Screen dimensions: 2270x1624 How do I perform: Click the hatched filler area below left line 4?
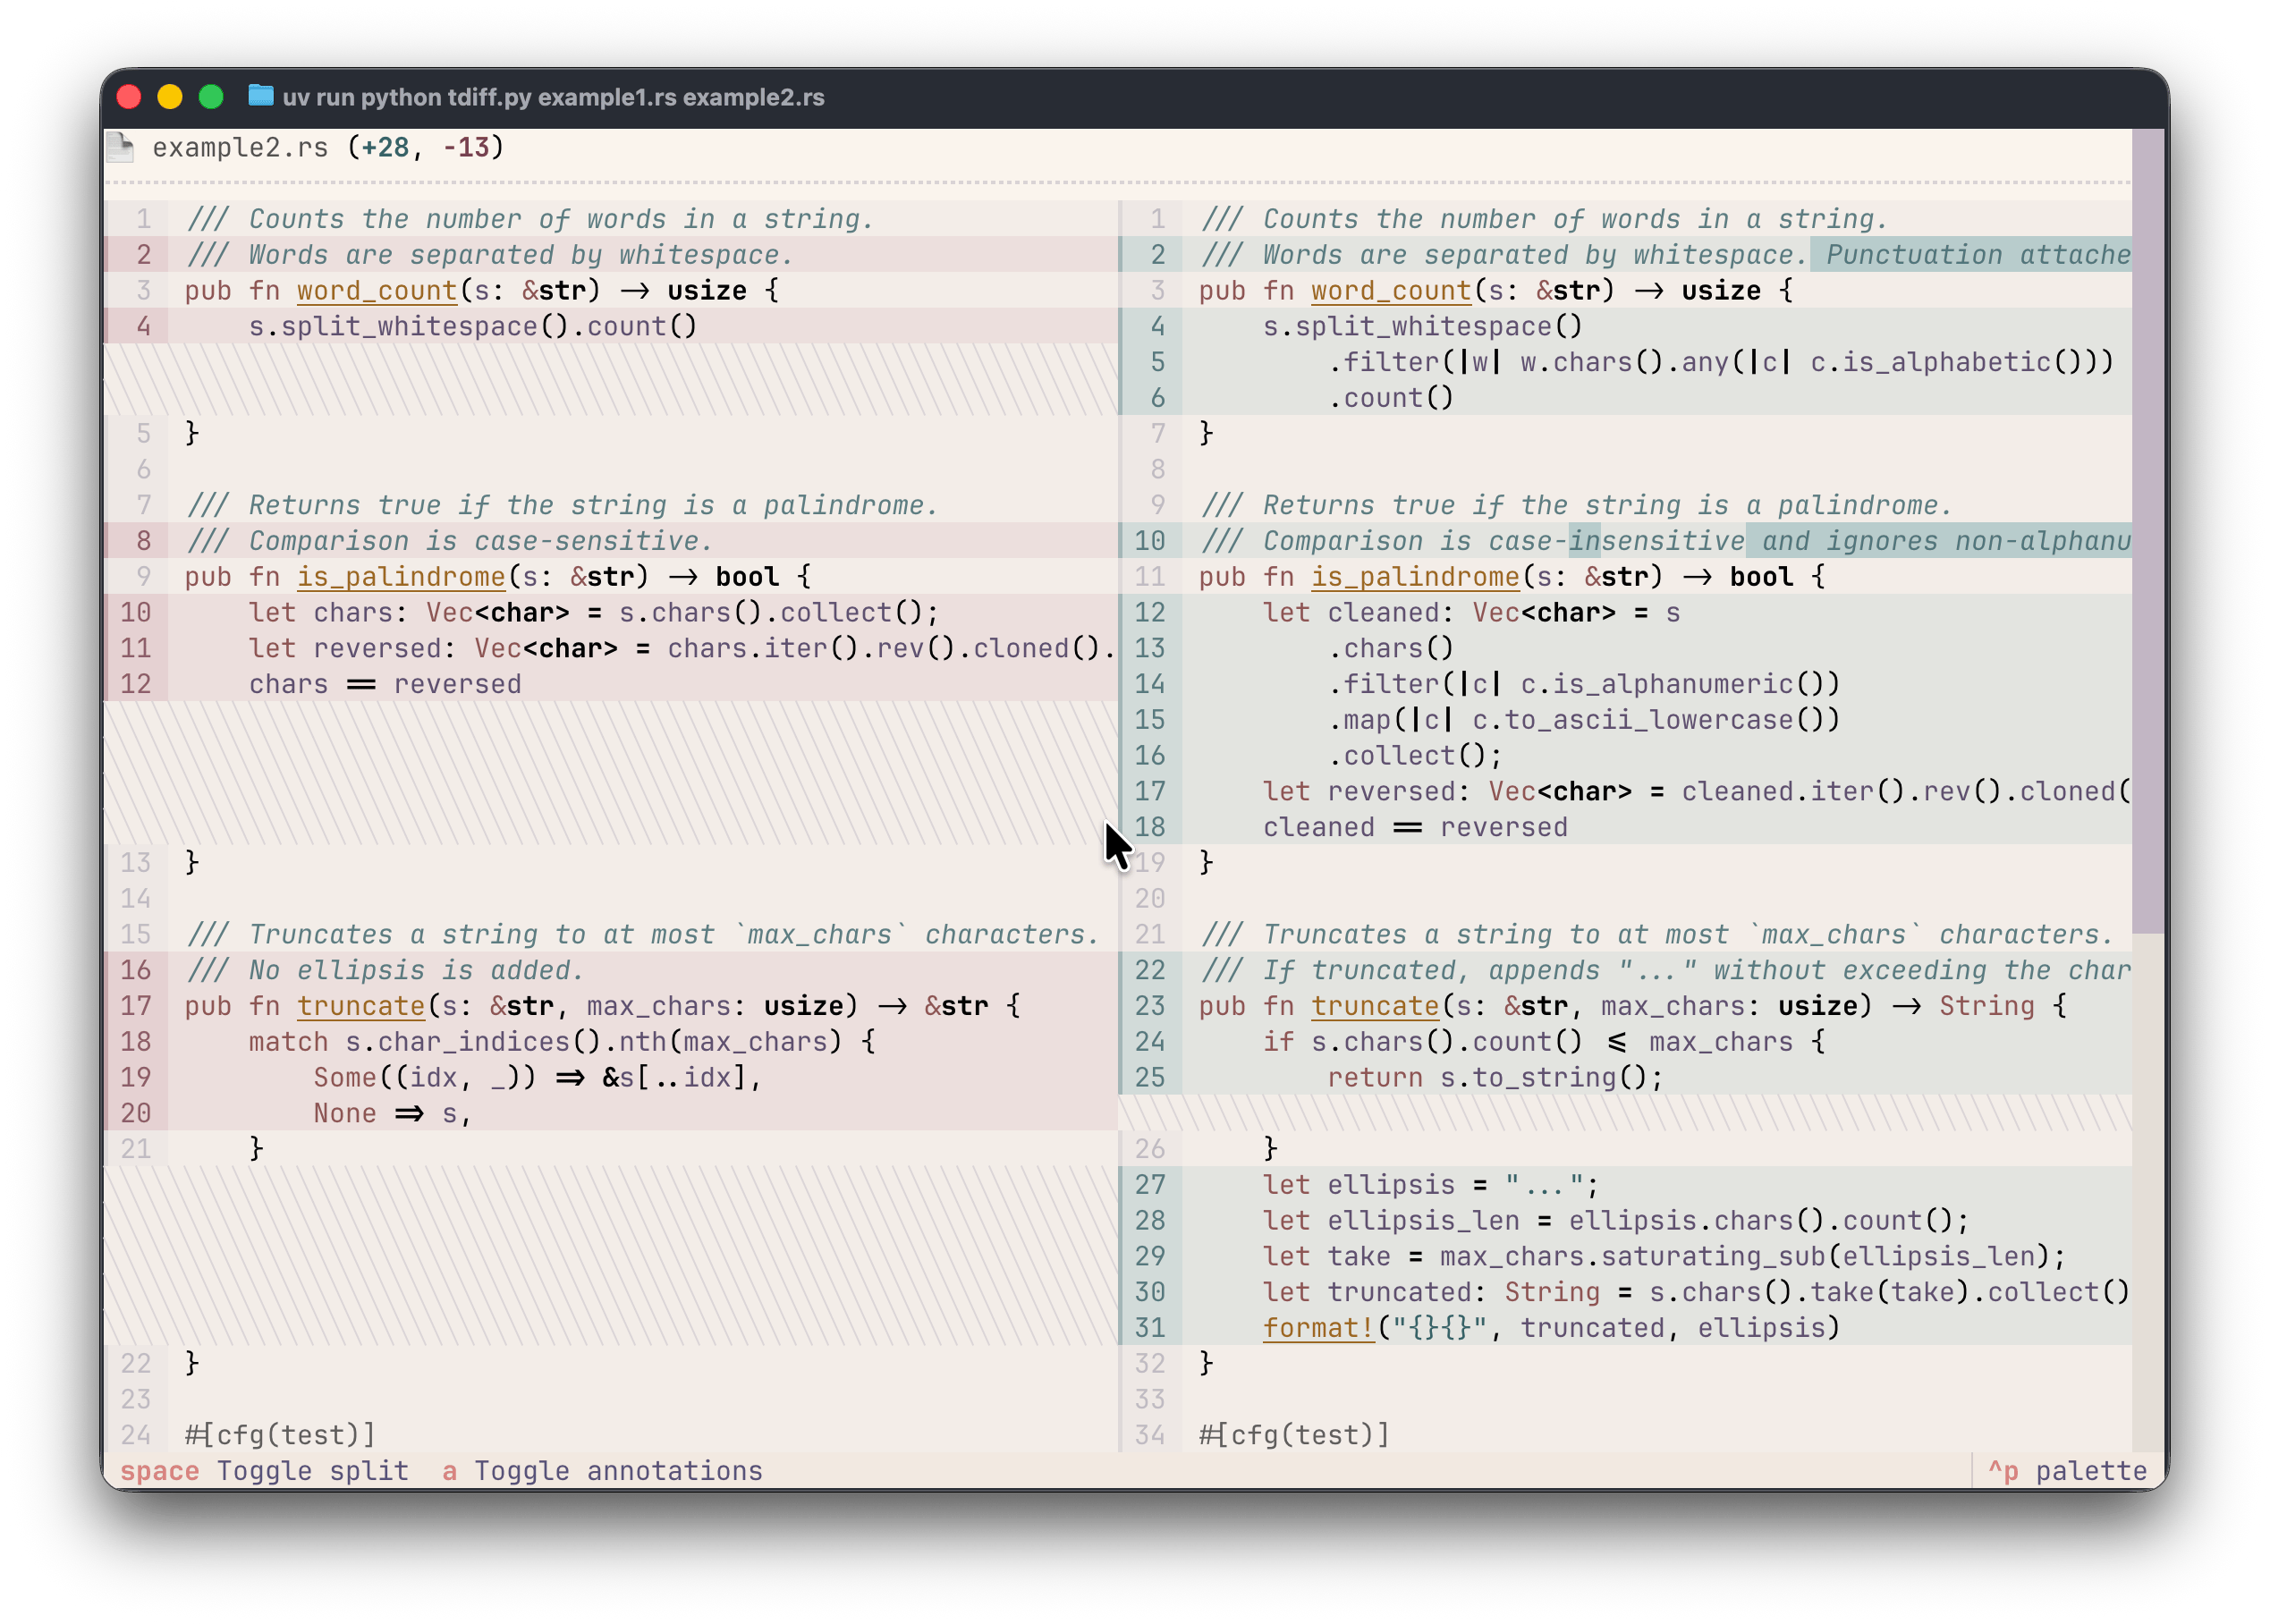610,380
